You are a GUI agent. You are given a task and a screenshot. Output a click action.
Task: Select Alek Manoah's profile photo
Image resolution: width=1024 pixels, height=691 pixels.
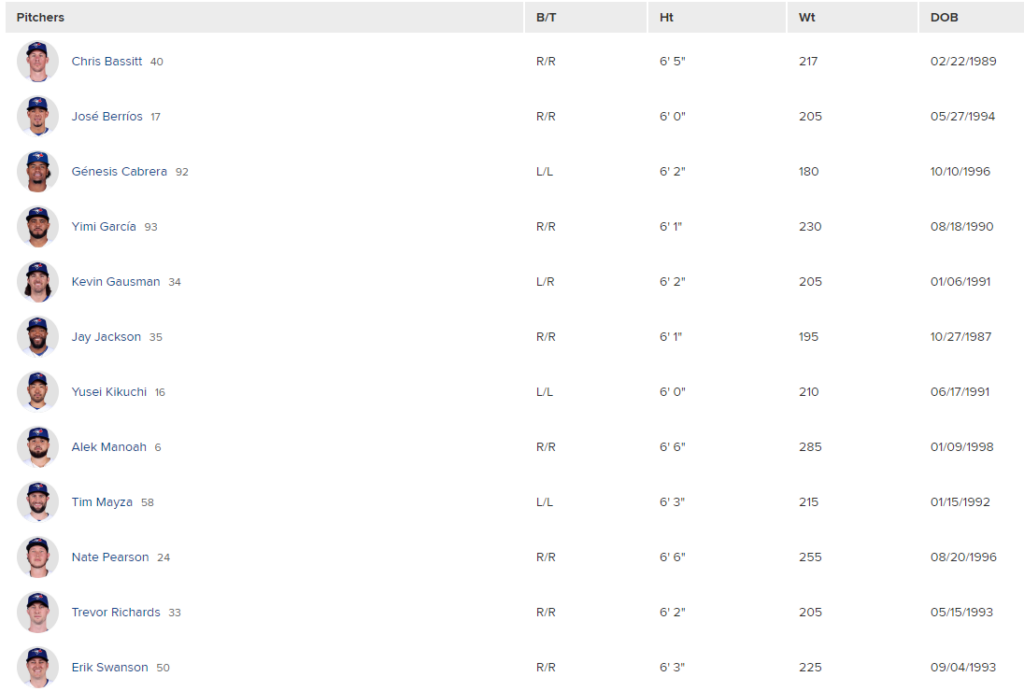[x=38, y=447]
